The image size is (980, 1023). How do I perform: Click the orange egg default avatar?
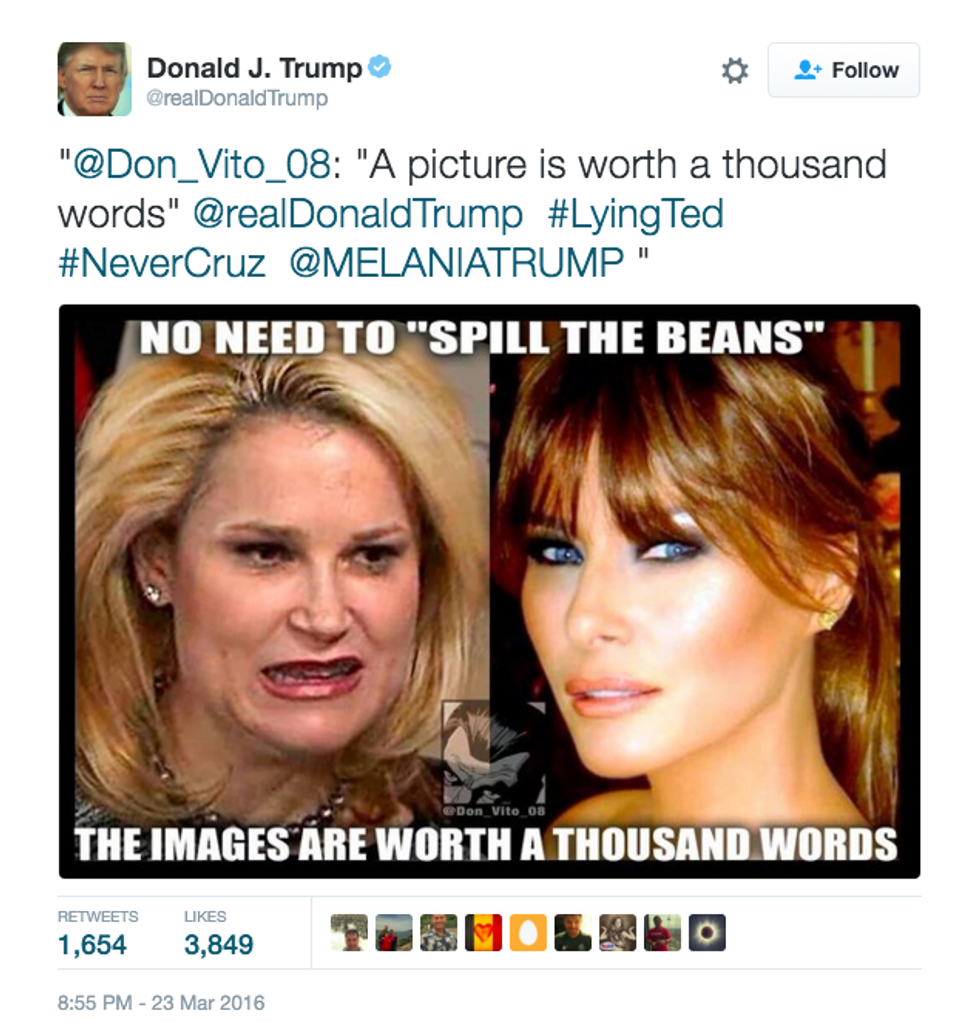click(528, 932)
